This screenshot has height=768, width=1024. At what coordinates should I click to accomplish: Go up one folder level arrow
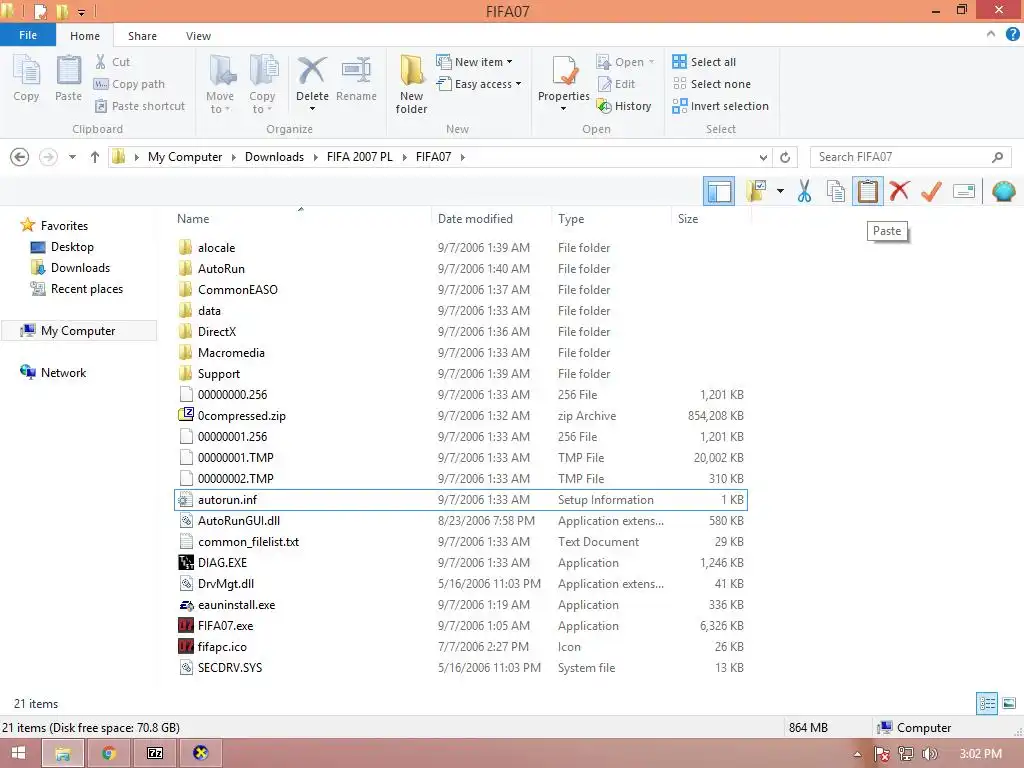point(95,157)
